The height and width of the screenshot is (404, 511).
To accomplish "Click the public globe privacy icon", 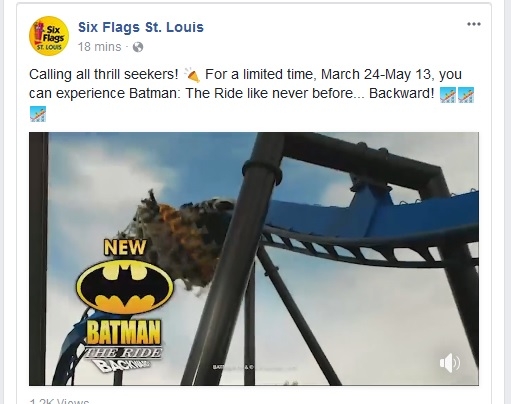I will (138, 47).
